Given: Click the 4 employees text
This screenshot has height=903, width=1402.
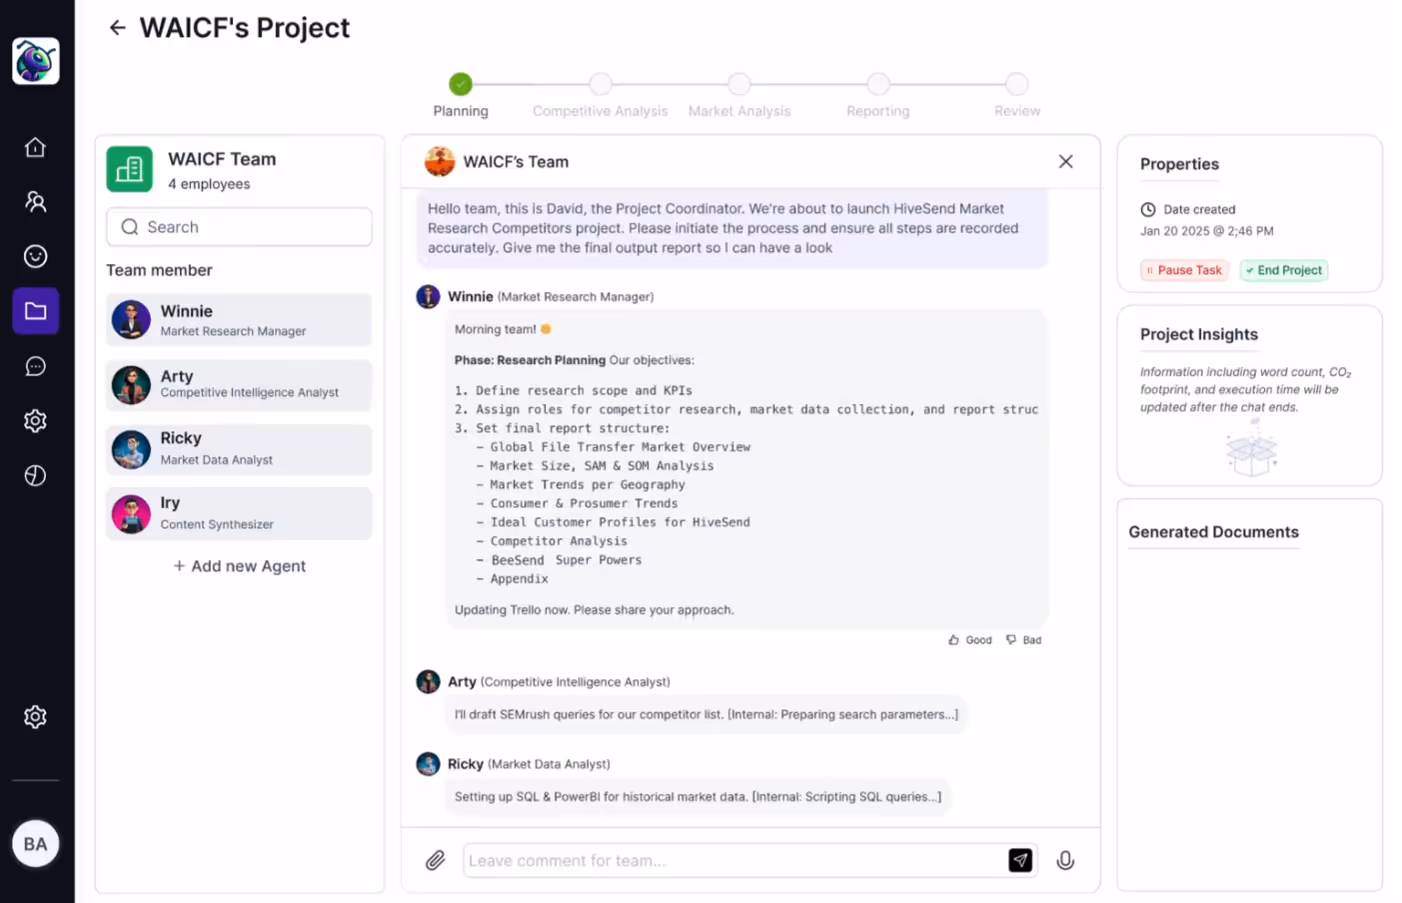Looking at the screenshot, I should pos(209,184).
